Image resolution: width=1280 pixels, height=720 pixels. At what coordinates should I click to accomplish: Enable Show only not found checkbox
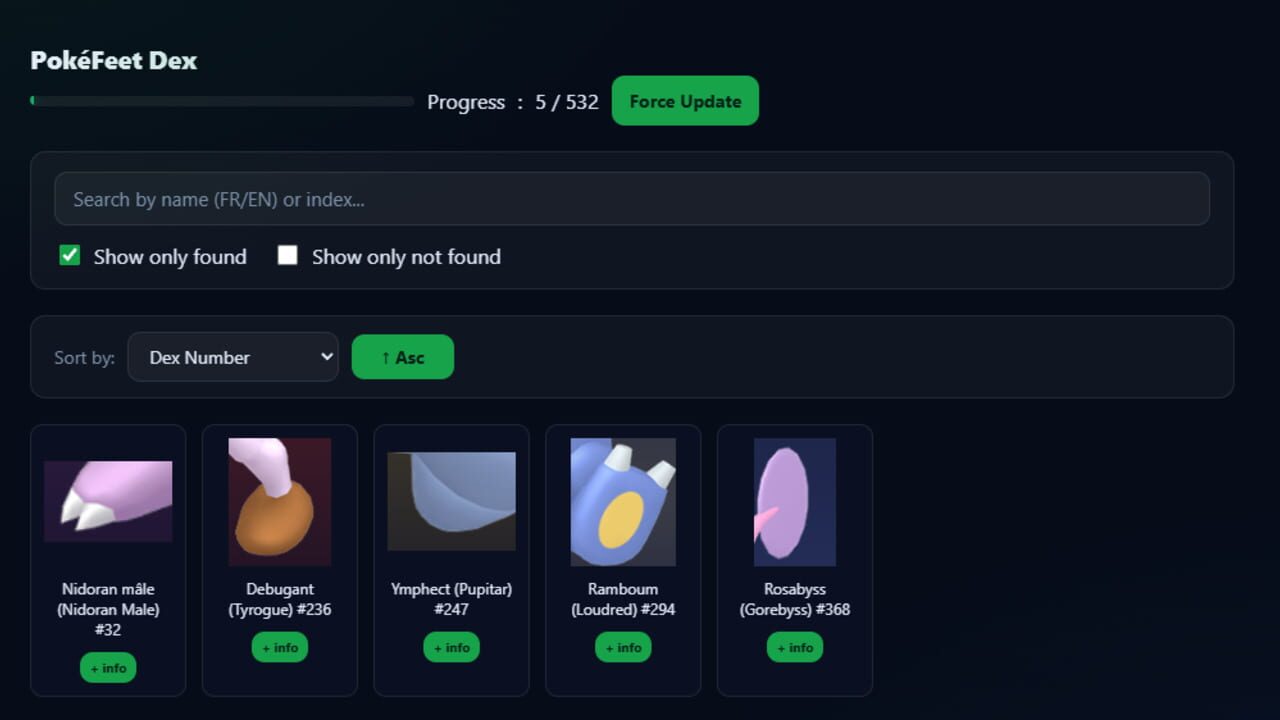coord(287,255)
